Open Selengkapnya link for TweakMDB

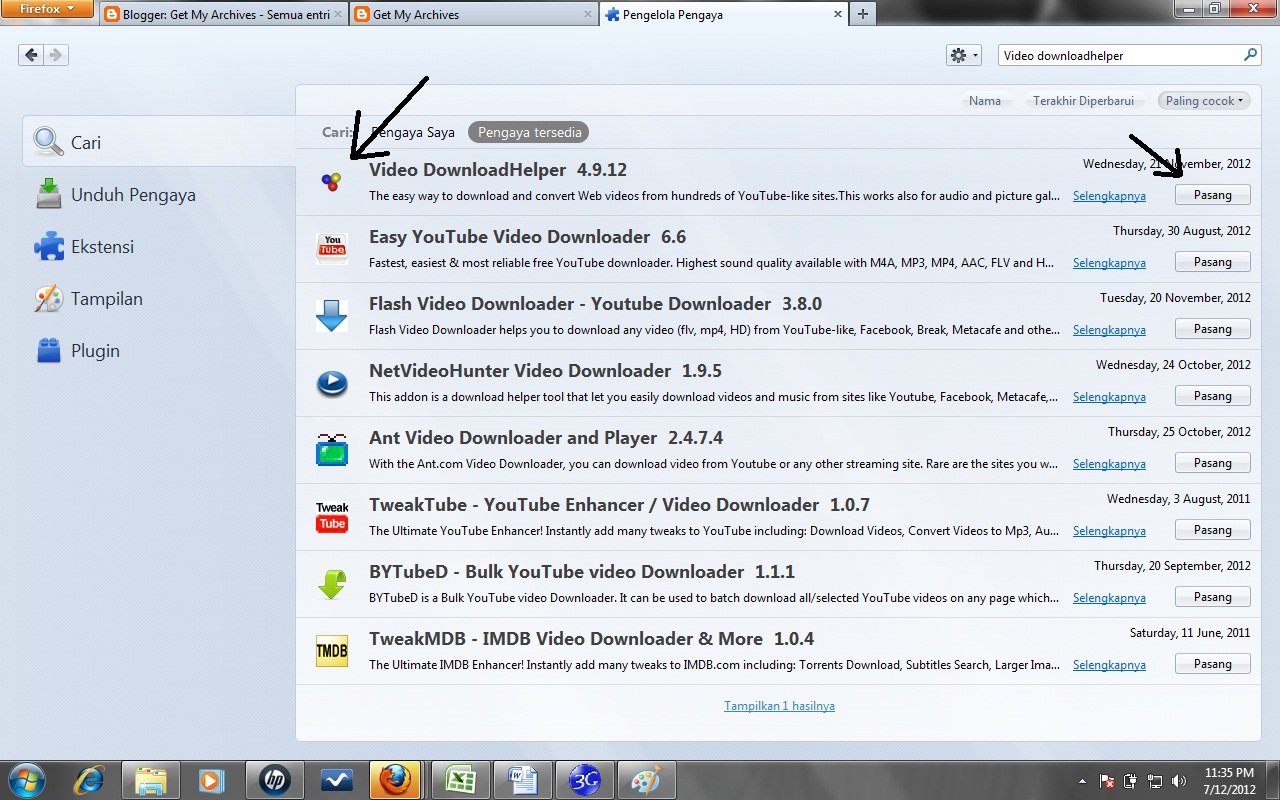tap(1109, 665)
